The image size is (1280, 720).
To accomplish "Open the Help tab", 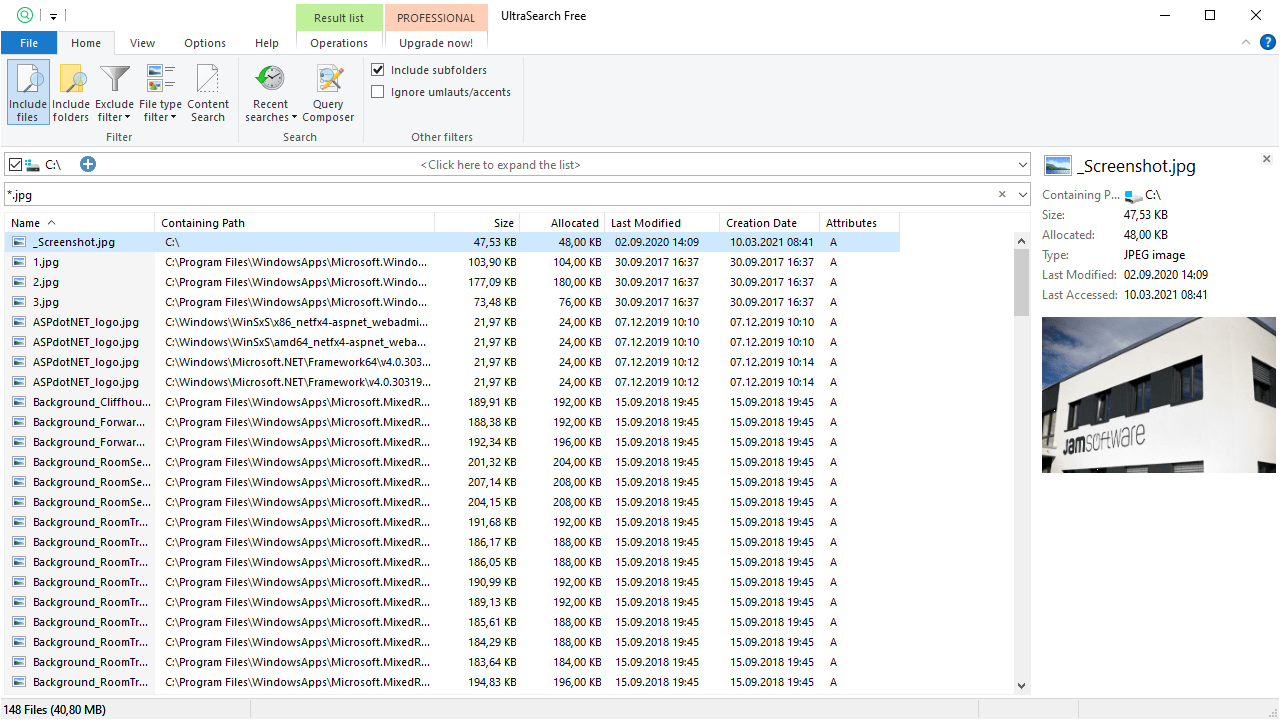I will pyautogui.click(x=267, y=43).
